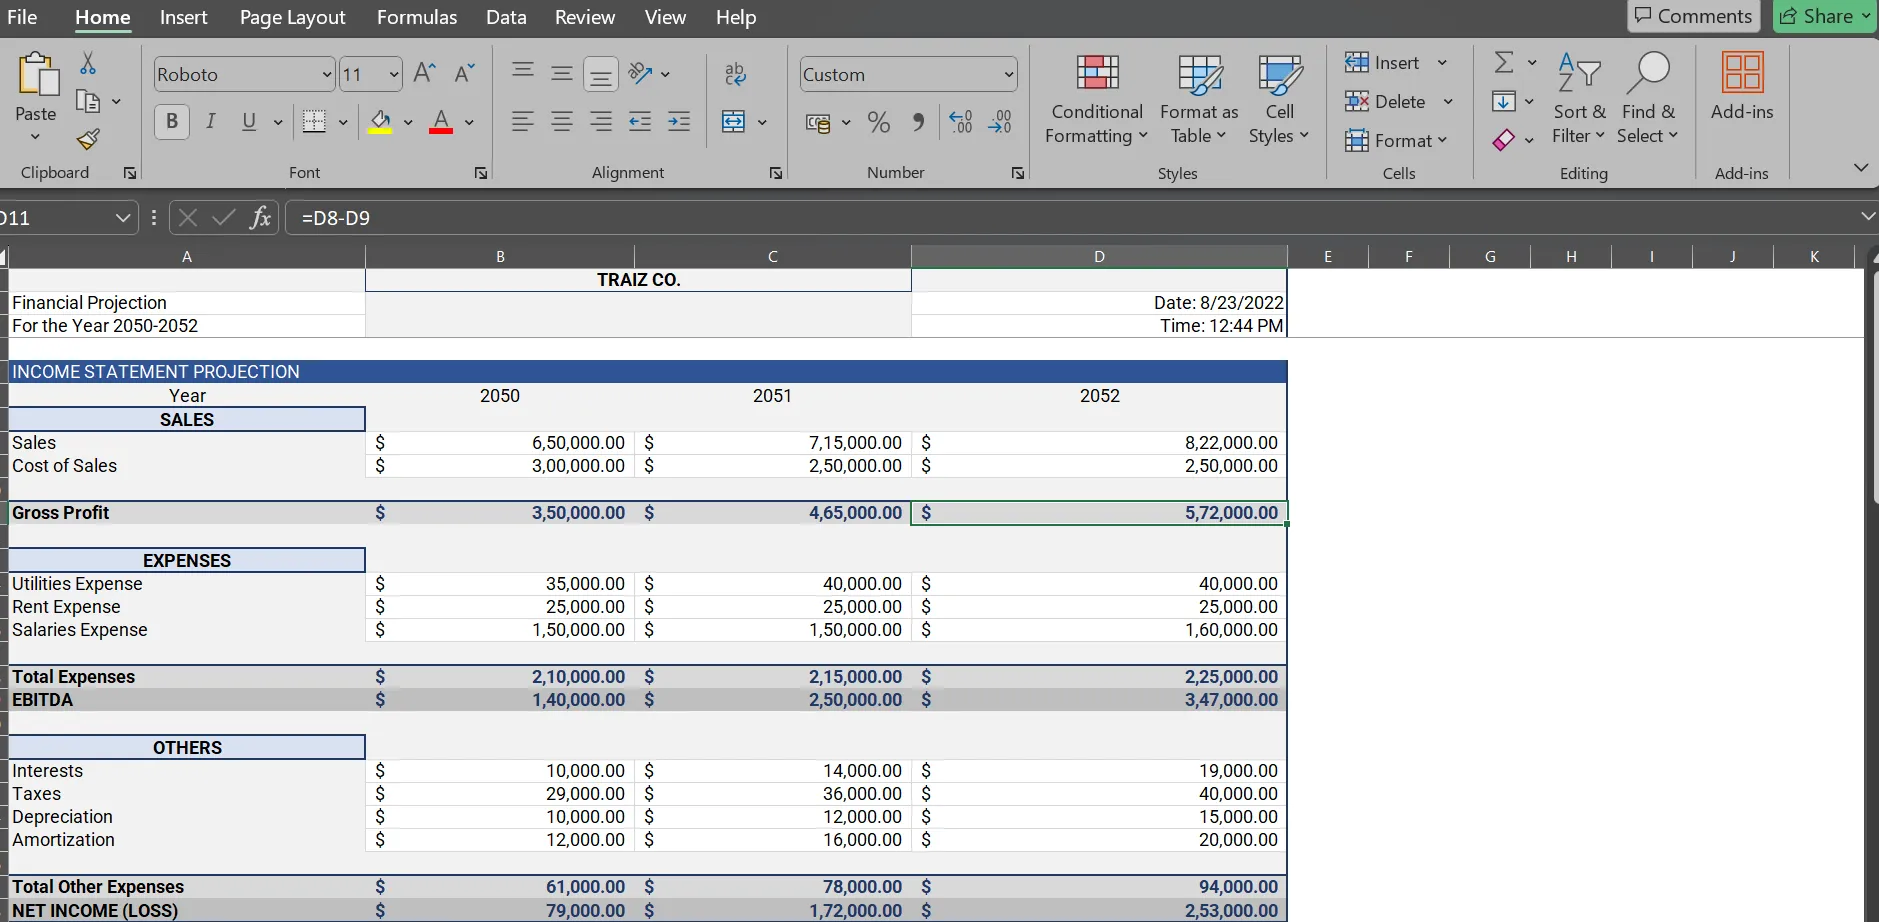Select column D header

(1099, 256)
